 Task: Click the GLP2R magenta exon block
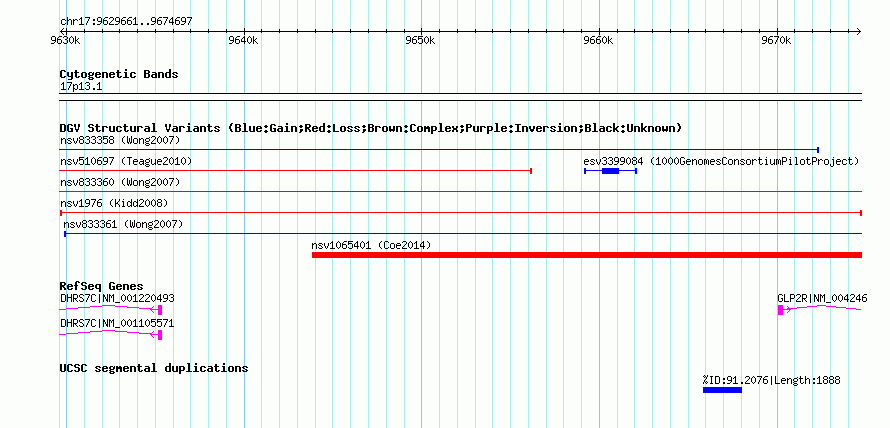click(x=780, y=310)
